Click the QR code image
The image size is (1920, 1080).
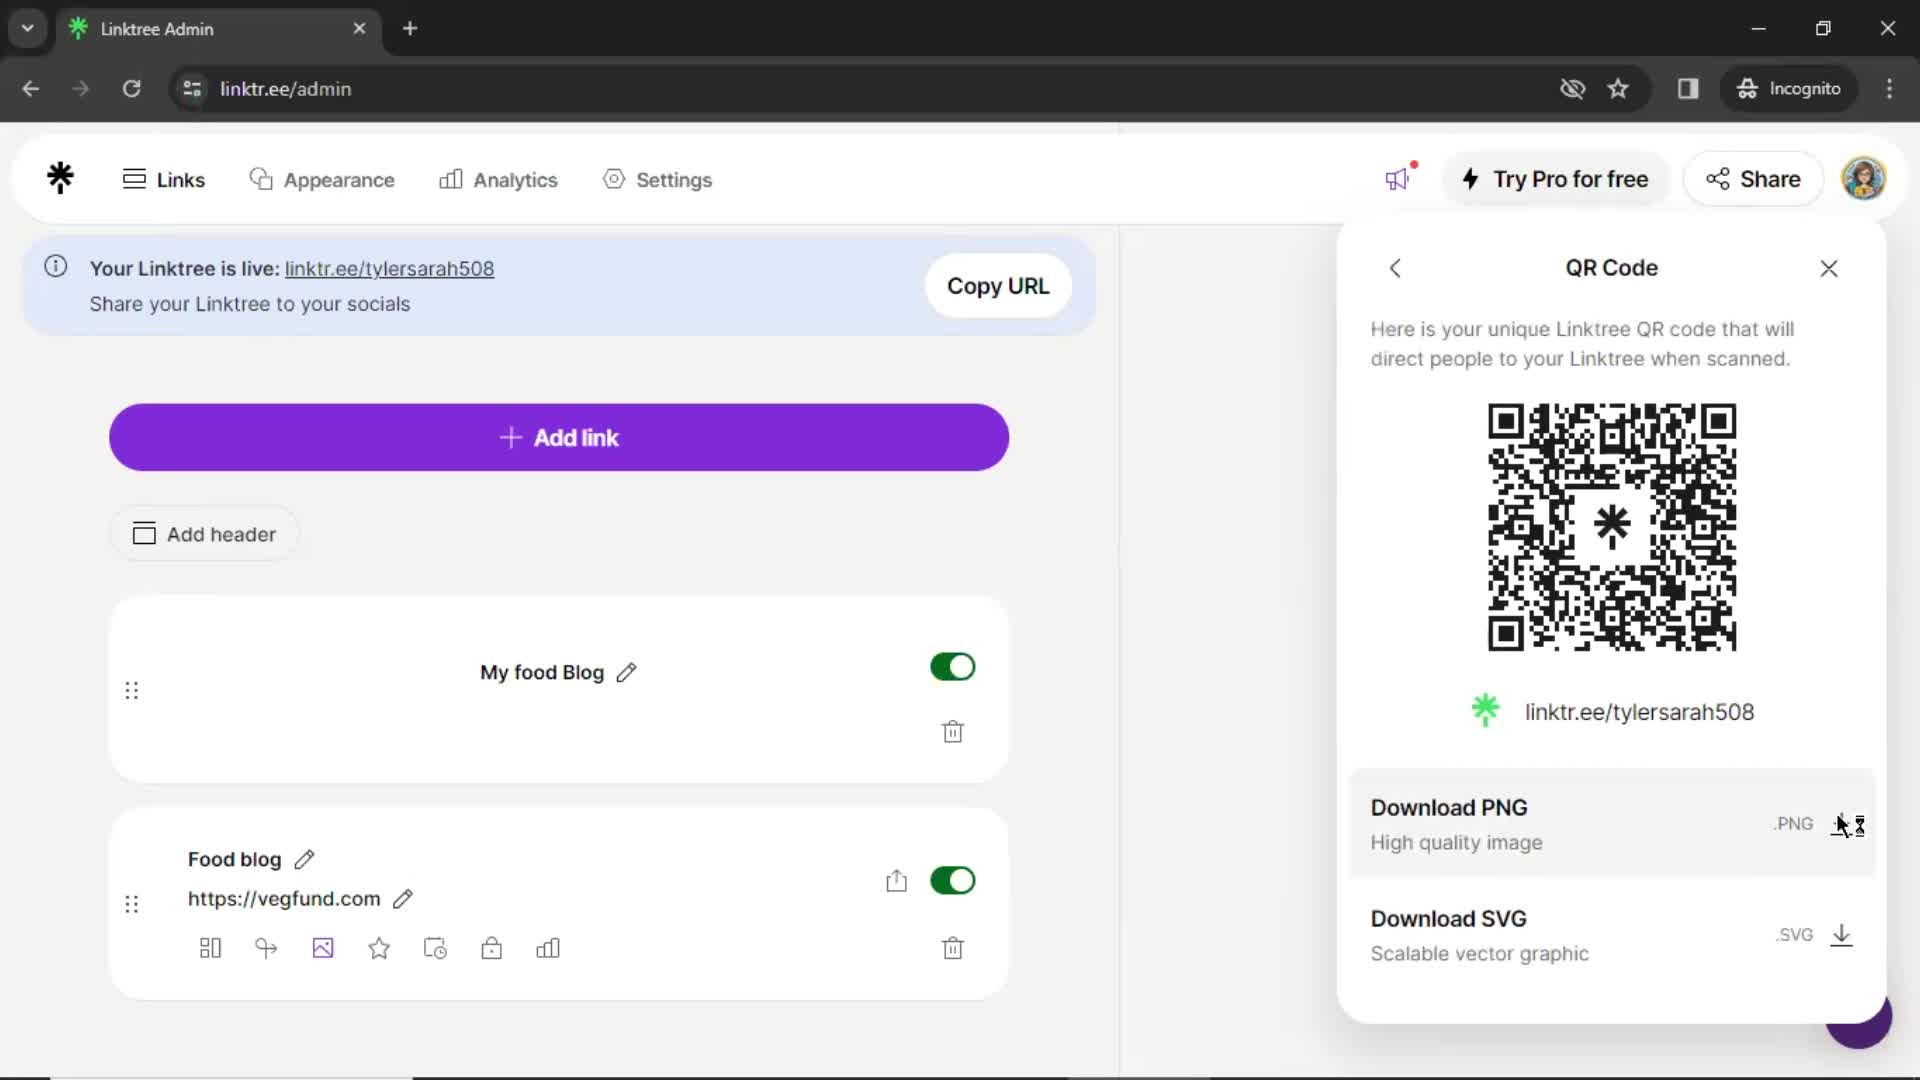[x=1612, y=527]
